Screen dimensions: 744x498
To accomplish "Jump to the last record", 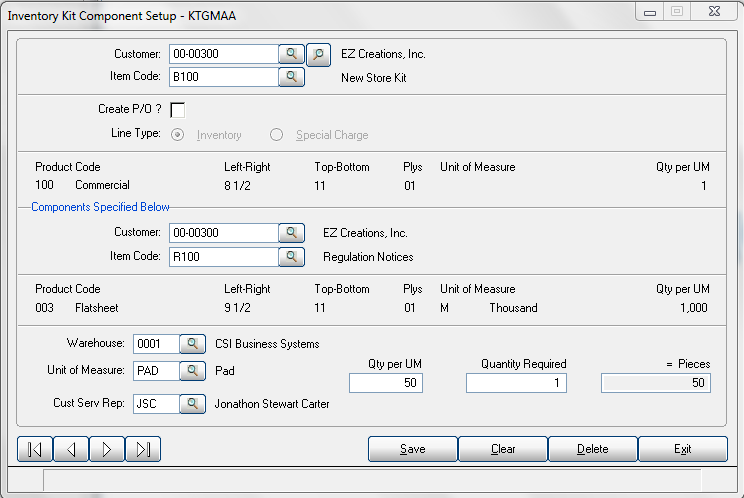I will tap(143, 449).
